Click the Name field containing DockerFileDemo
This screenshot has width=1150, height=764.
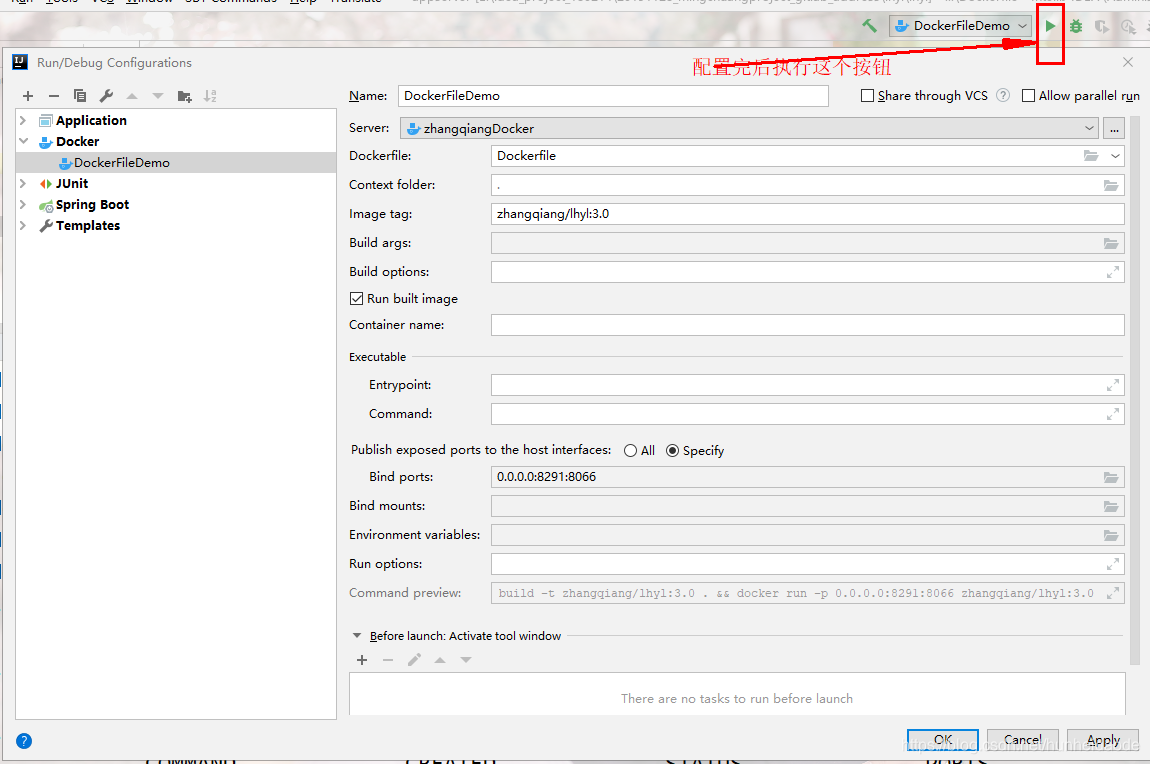tap(613, 96)
